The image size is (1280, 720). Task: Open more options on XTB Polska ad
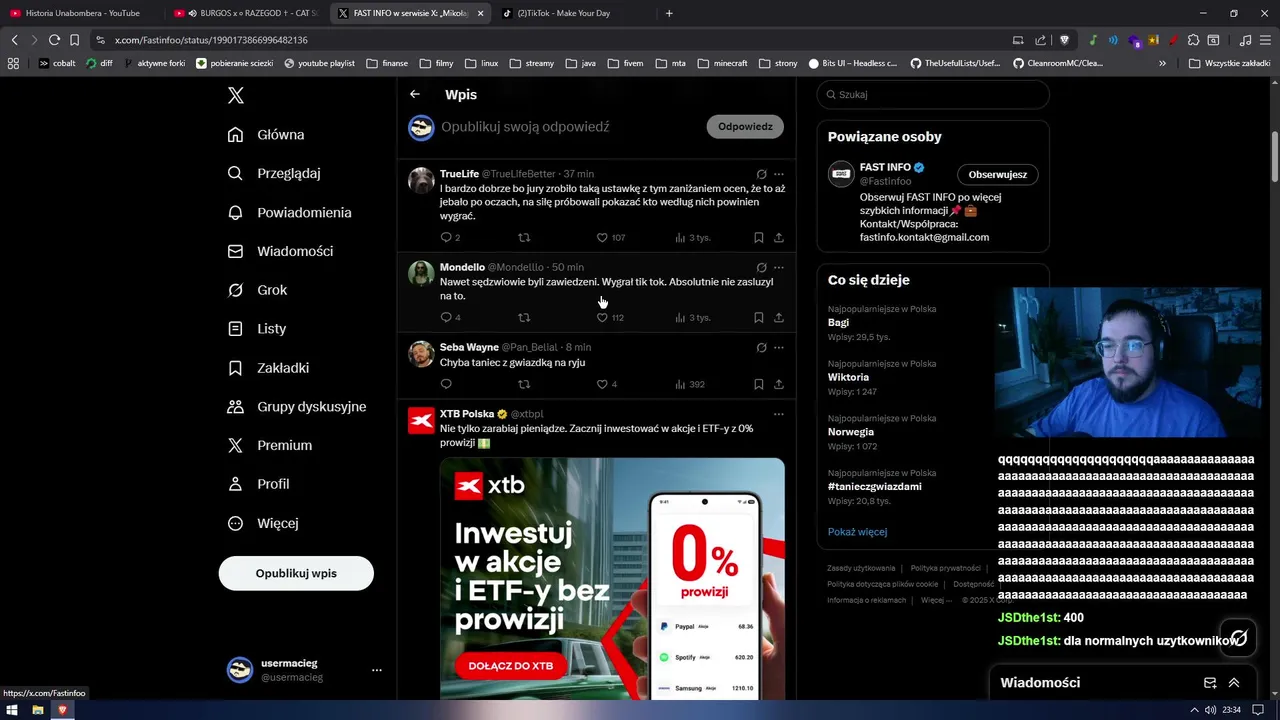tap(779, 414)
